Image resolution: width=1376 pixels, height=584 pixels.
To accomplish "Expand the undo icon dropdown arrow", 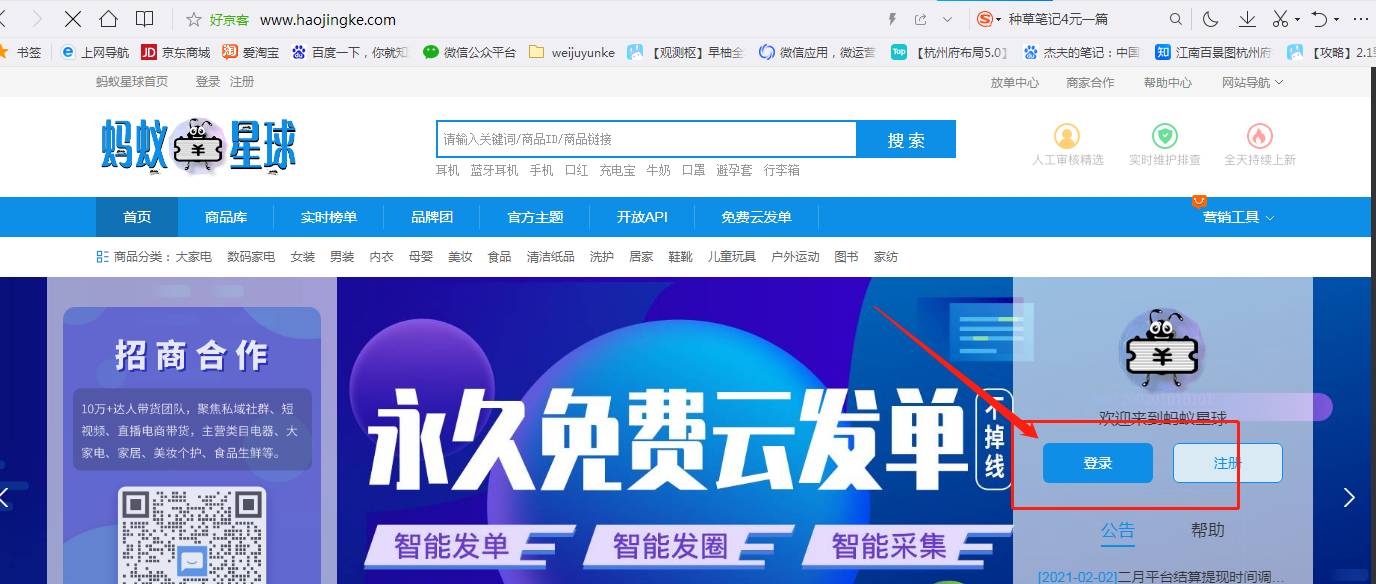I will pyautogui.click(x=1336, y=20).
